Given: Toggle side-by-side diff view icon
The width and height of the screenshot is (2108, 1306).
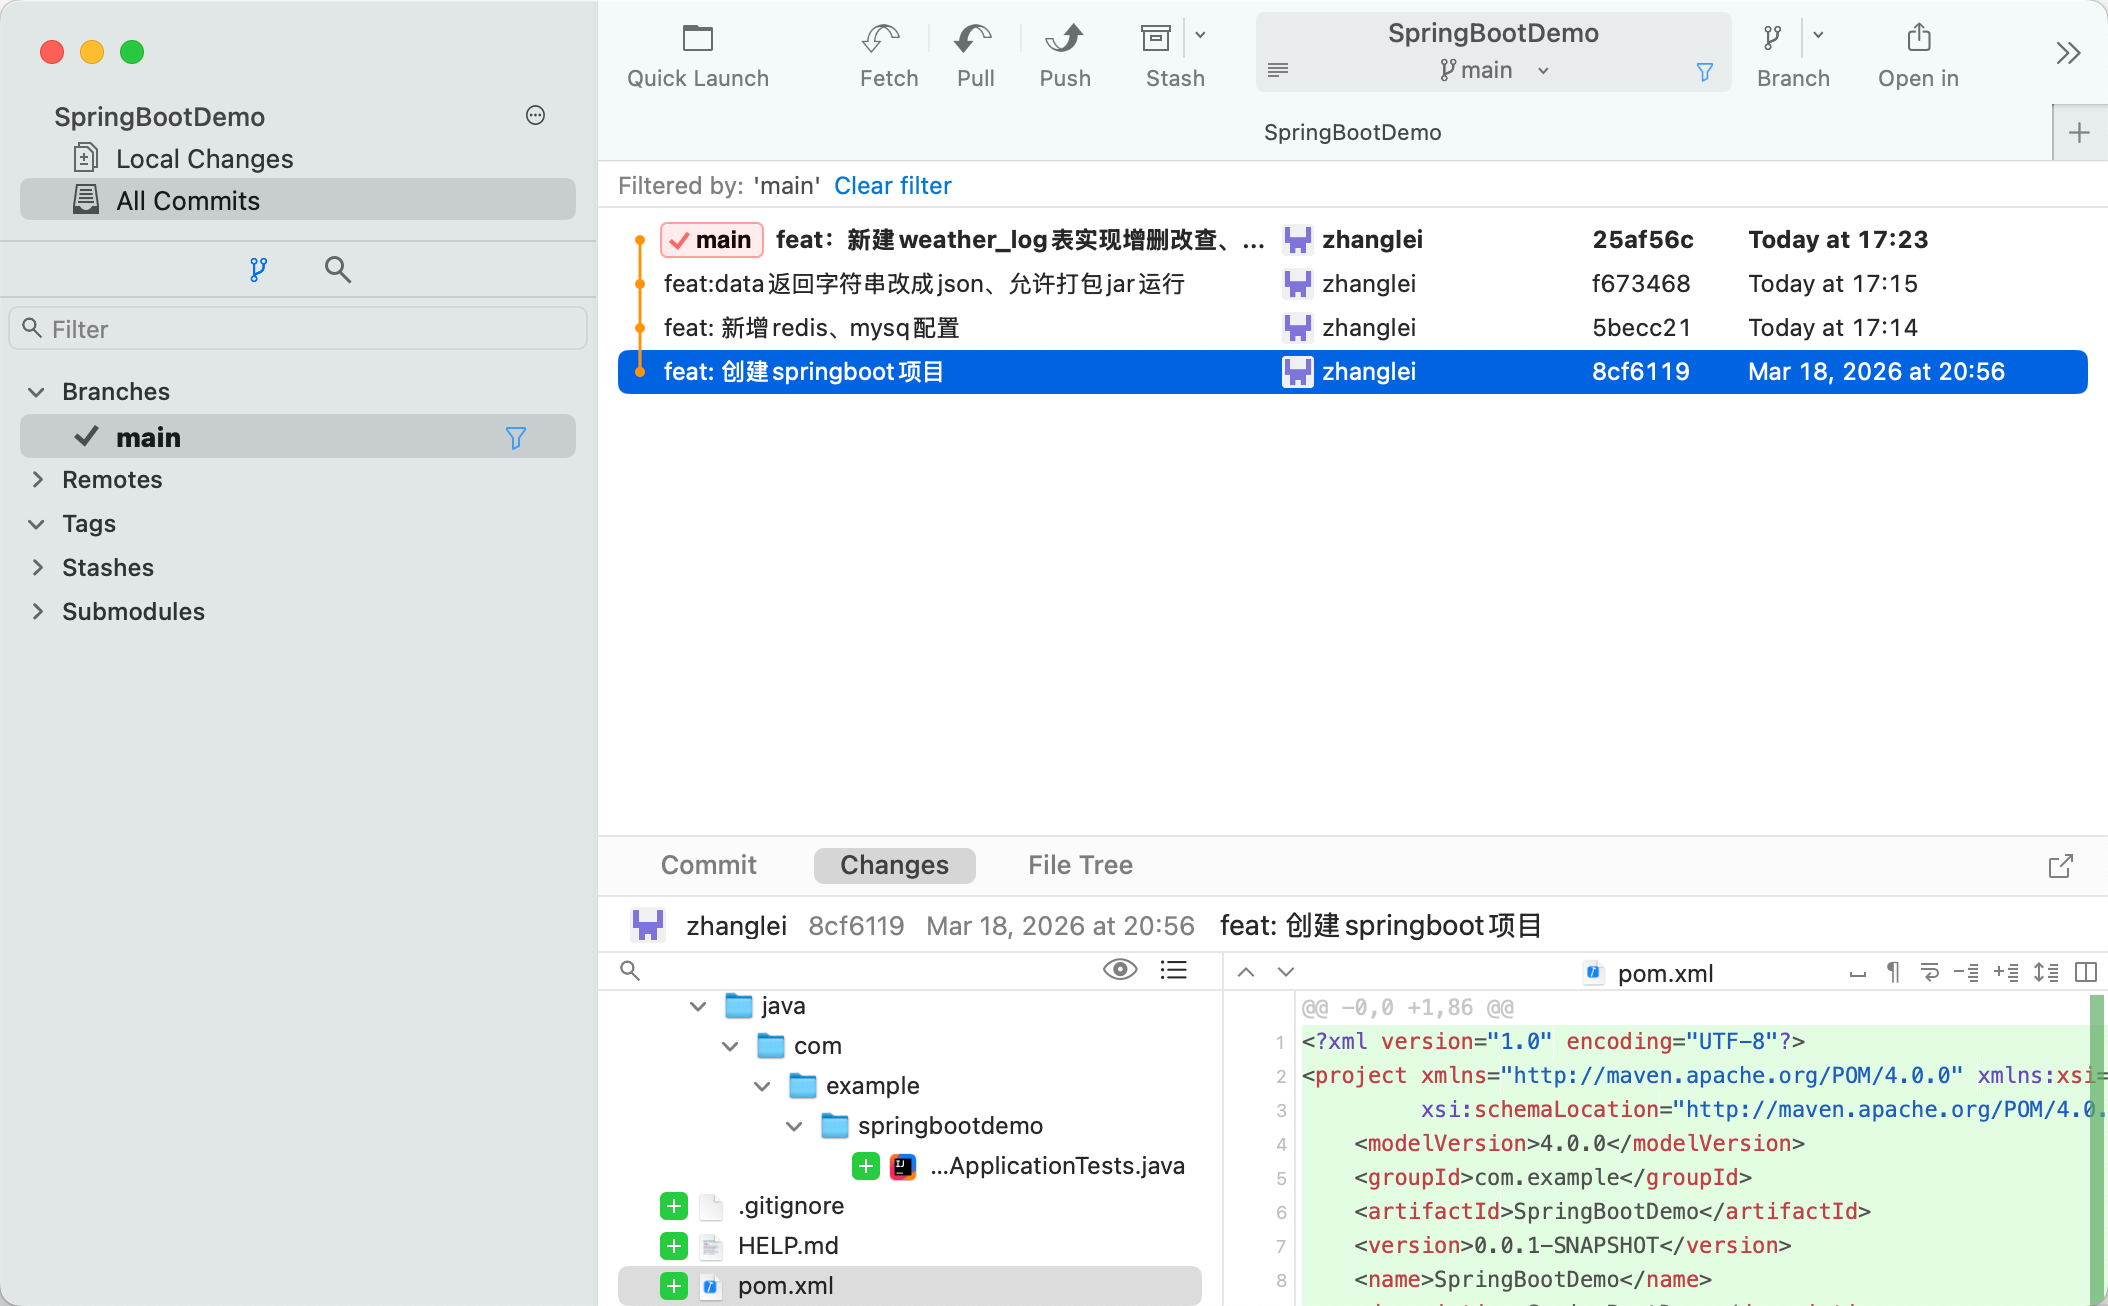Looking at the screenshot, I should pos(2086,972).
